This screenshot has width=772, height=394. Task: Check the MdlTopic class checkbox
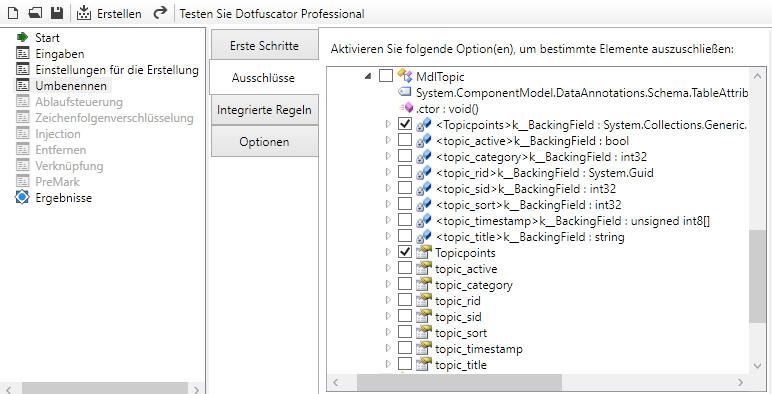click(386, 76)
